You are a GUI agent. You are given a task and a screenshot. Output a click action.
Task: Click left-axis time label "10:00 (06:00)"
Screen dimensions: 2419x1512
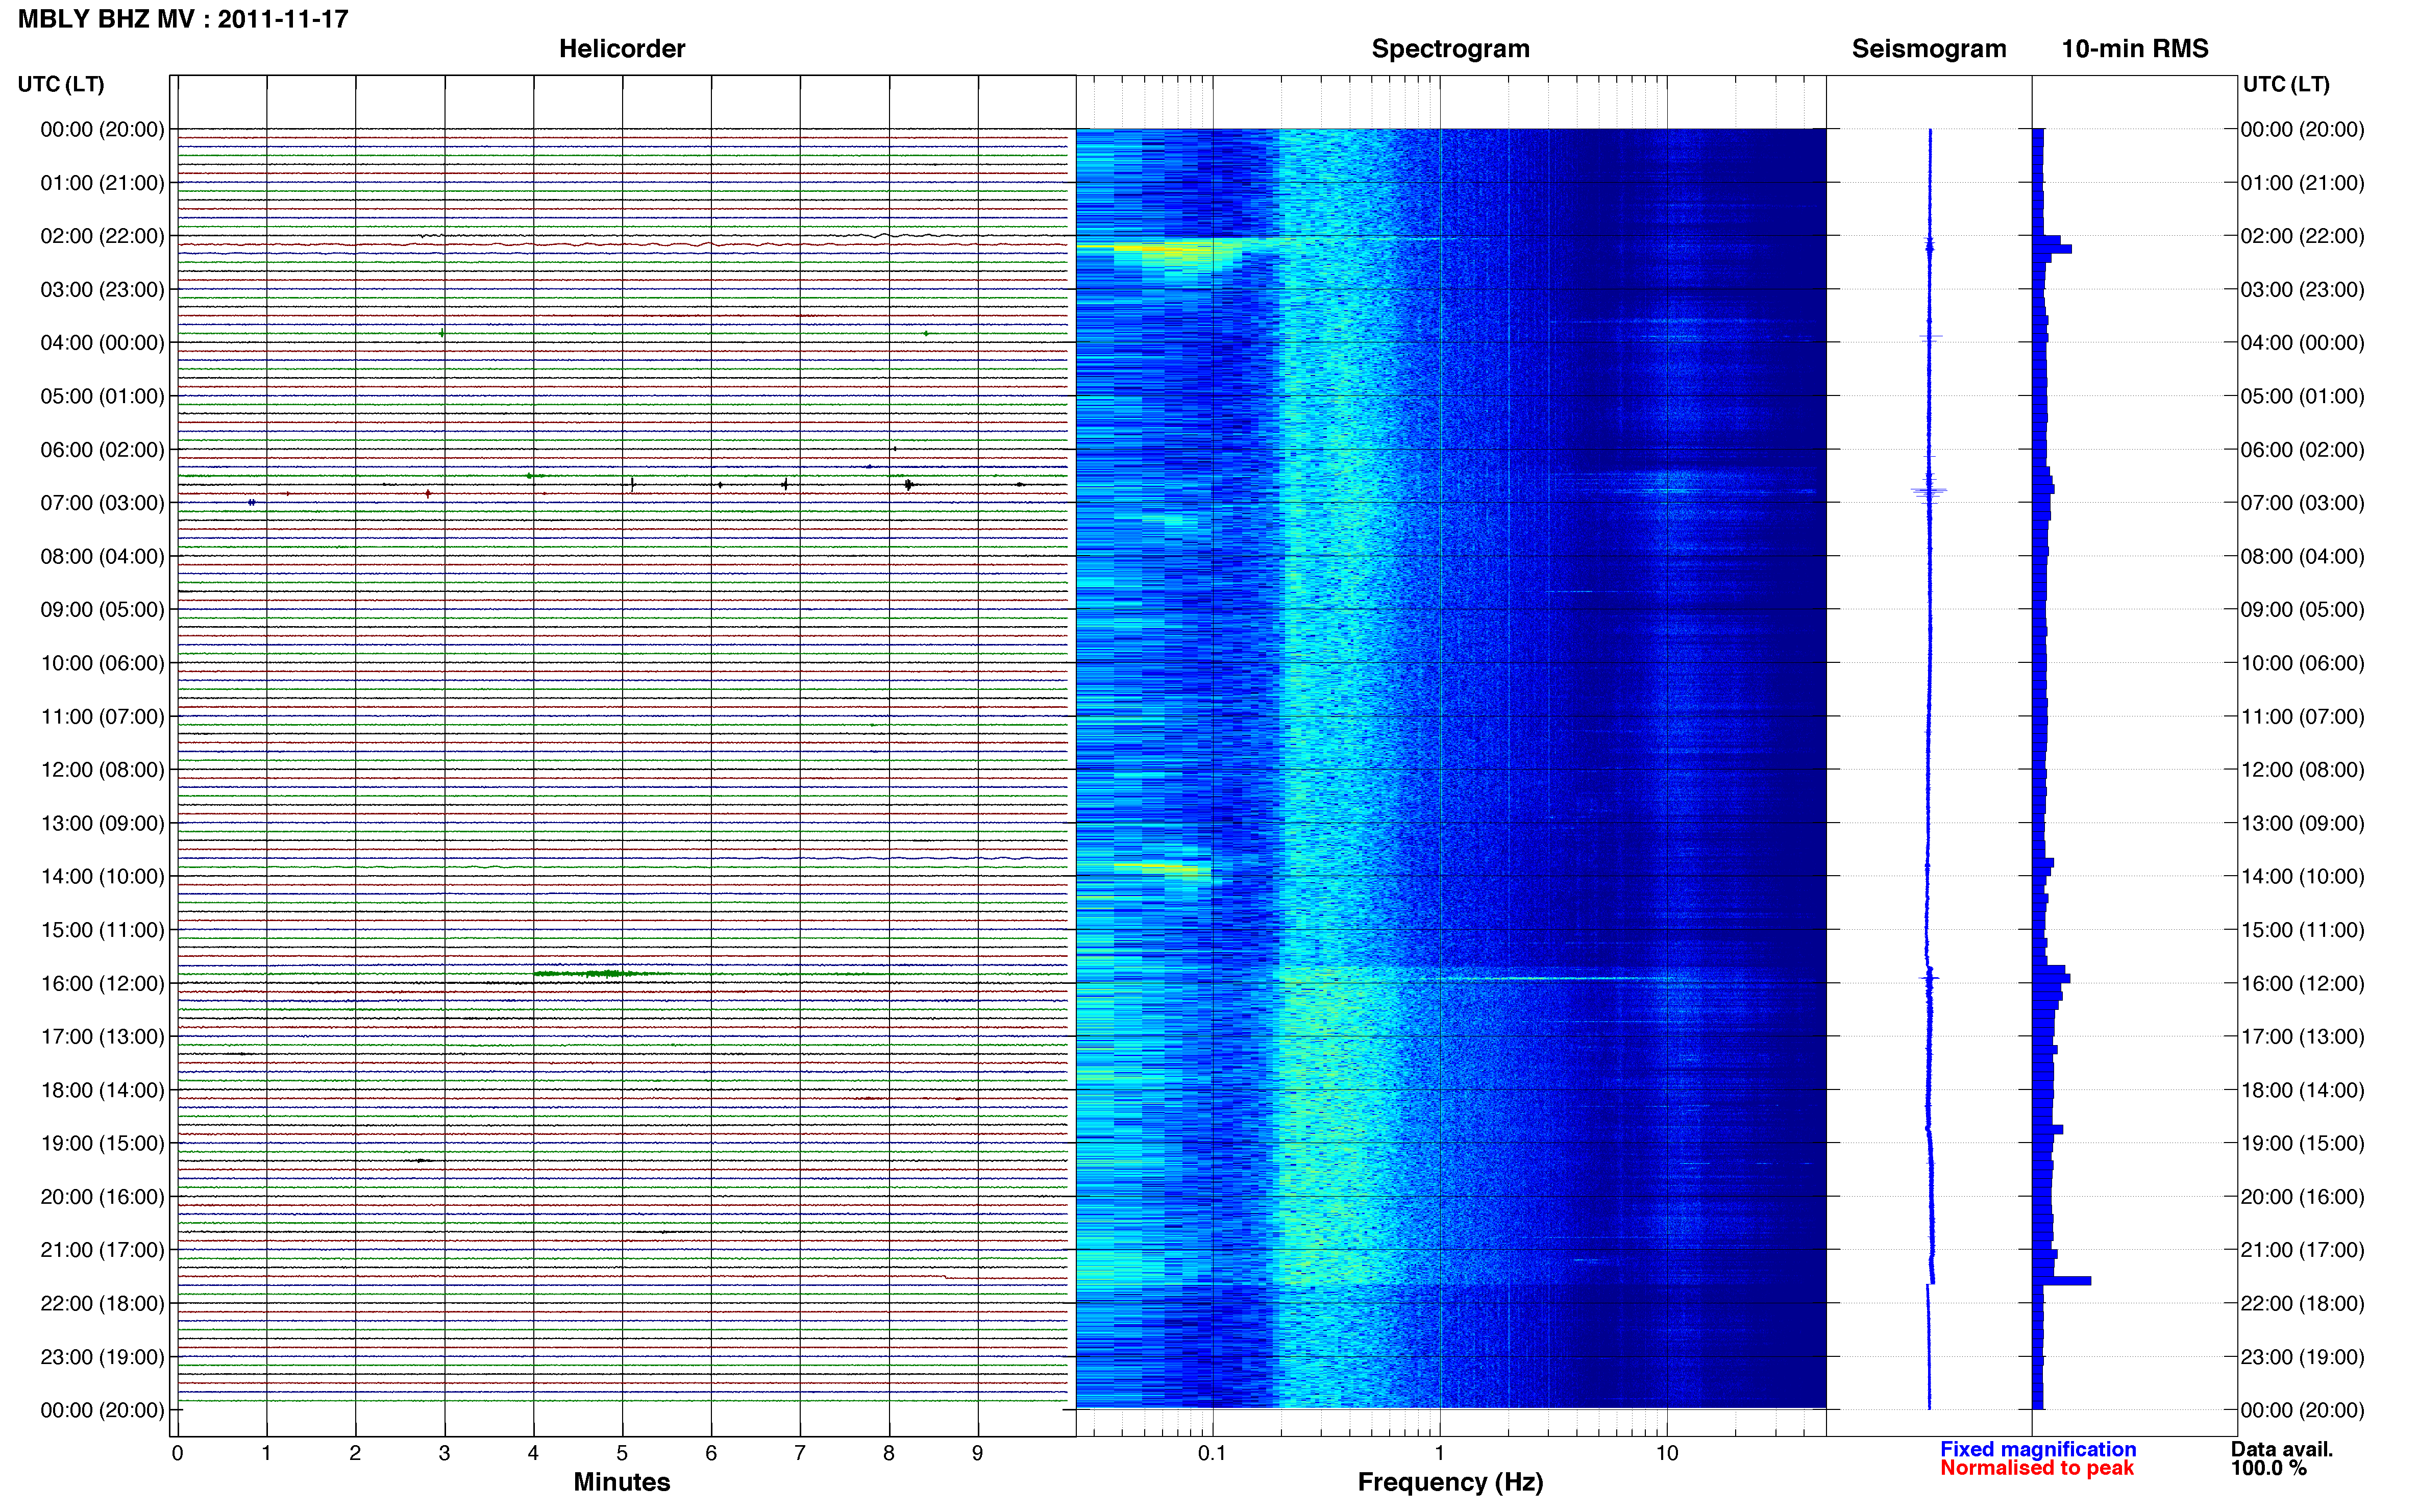[x=102, y=663]
